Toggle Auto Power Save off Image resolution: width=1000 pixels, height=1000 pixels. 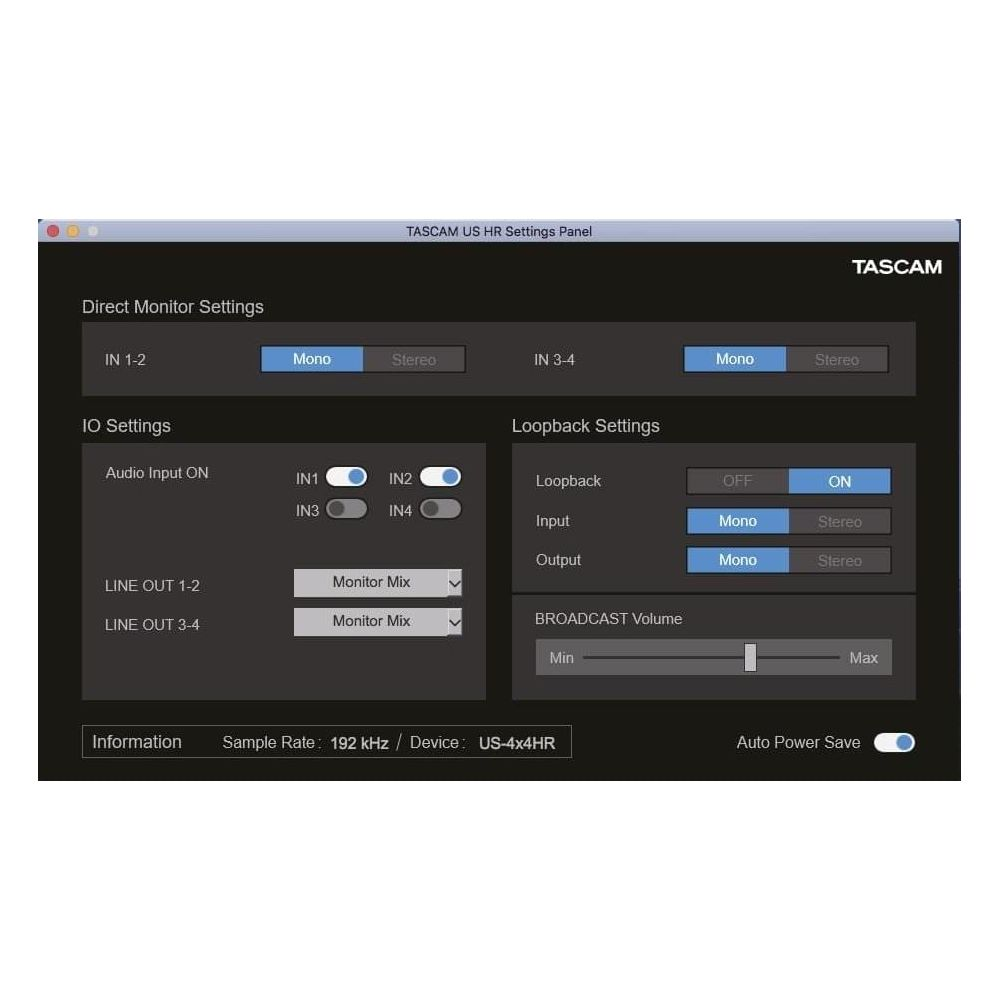895,742
